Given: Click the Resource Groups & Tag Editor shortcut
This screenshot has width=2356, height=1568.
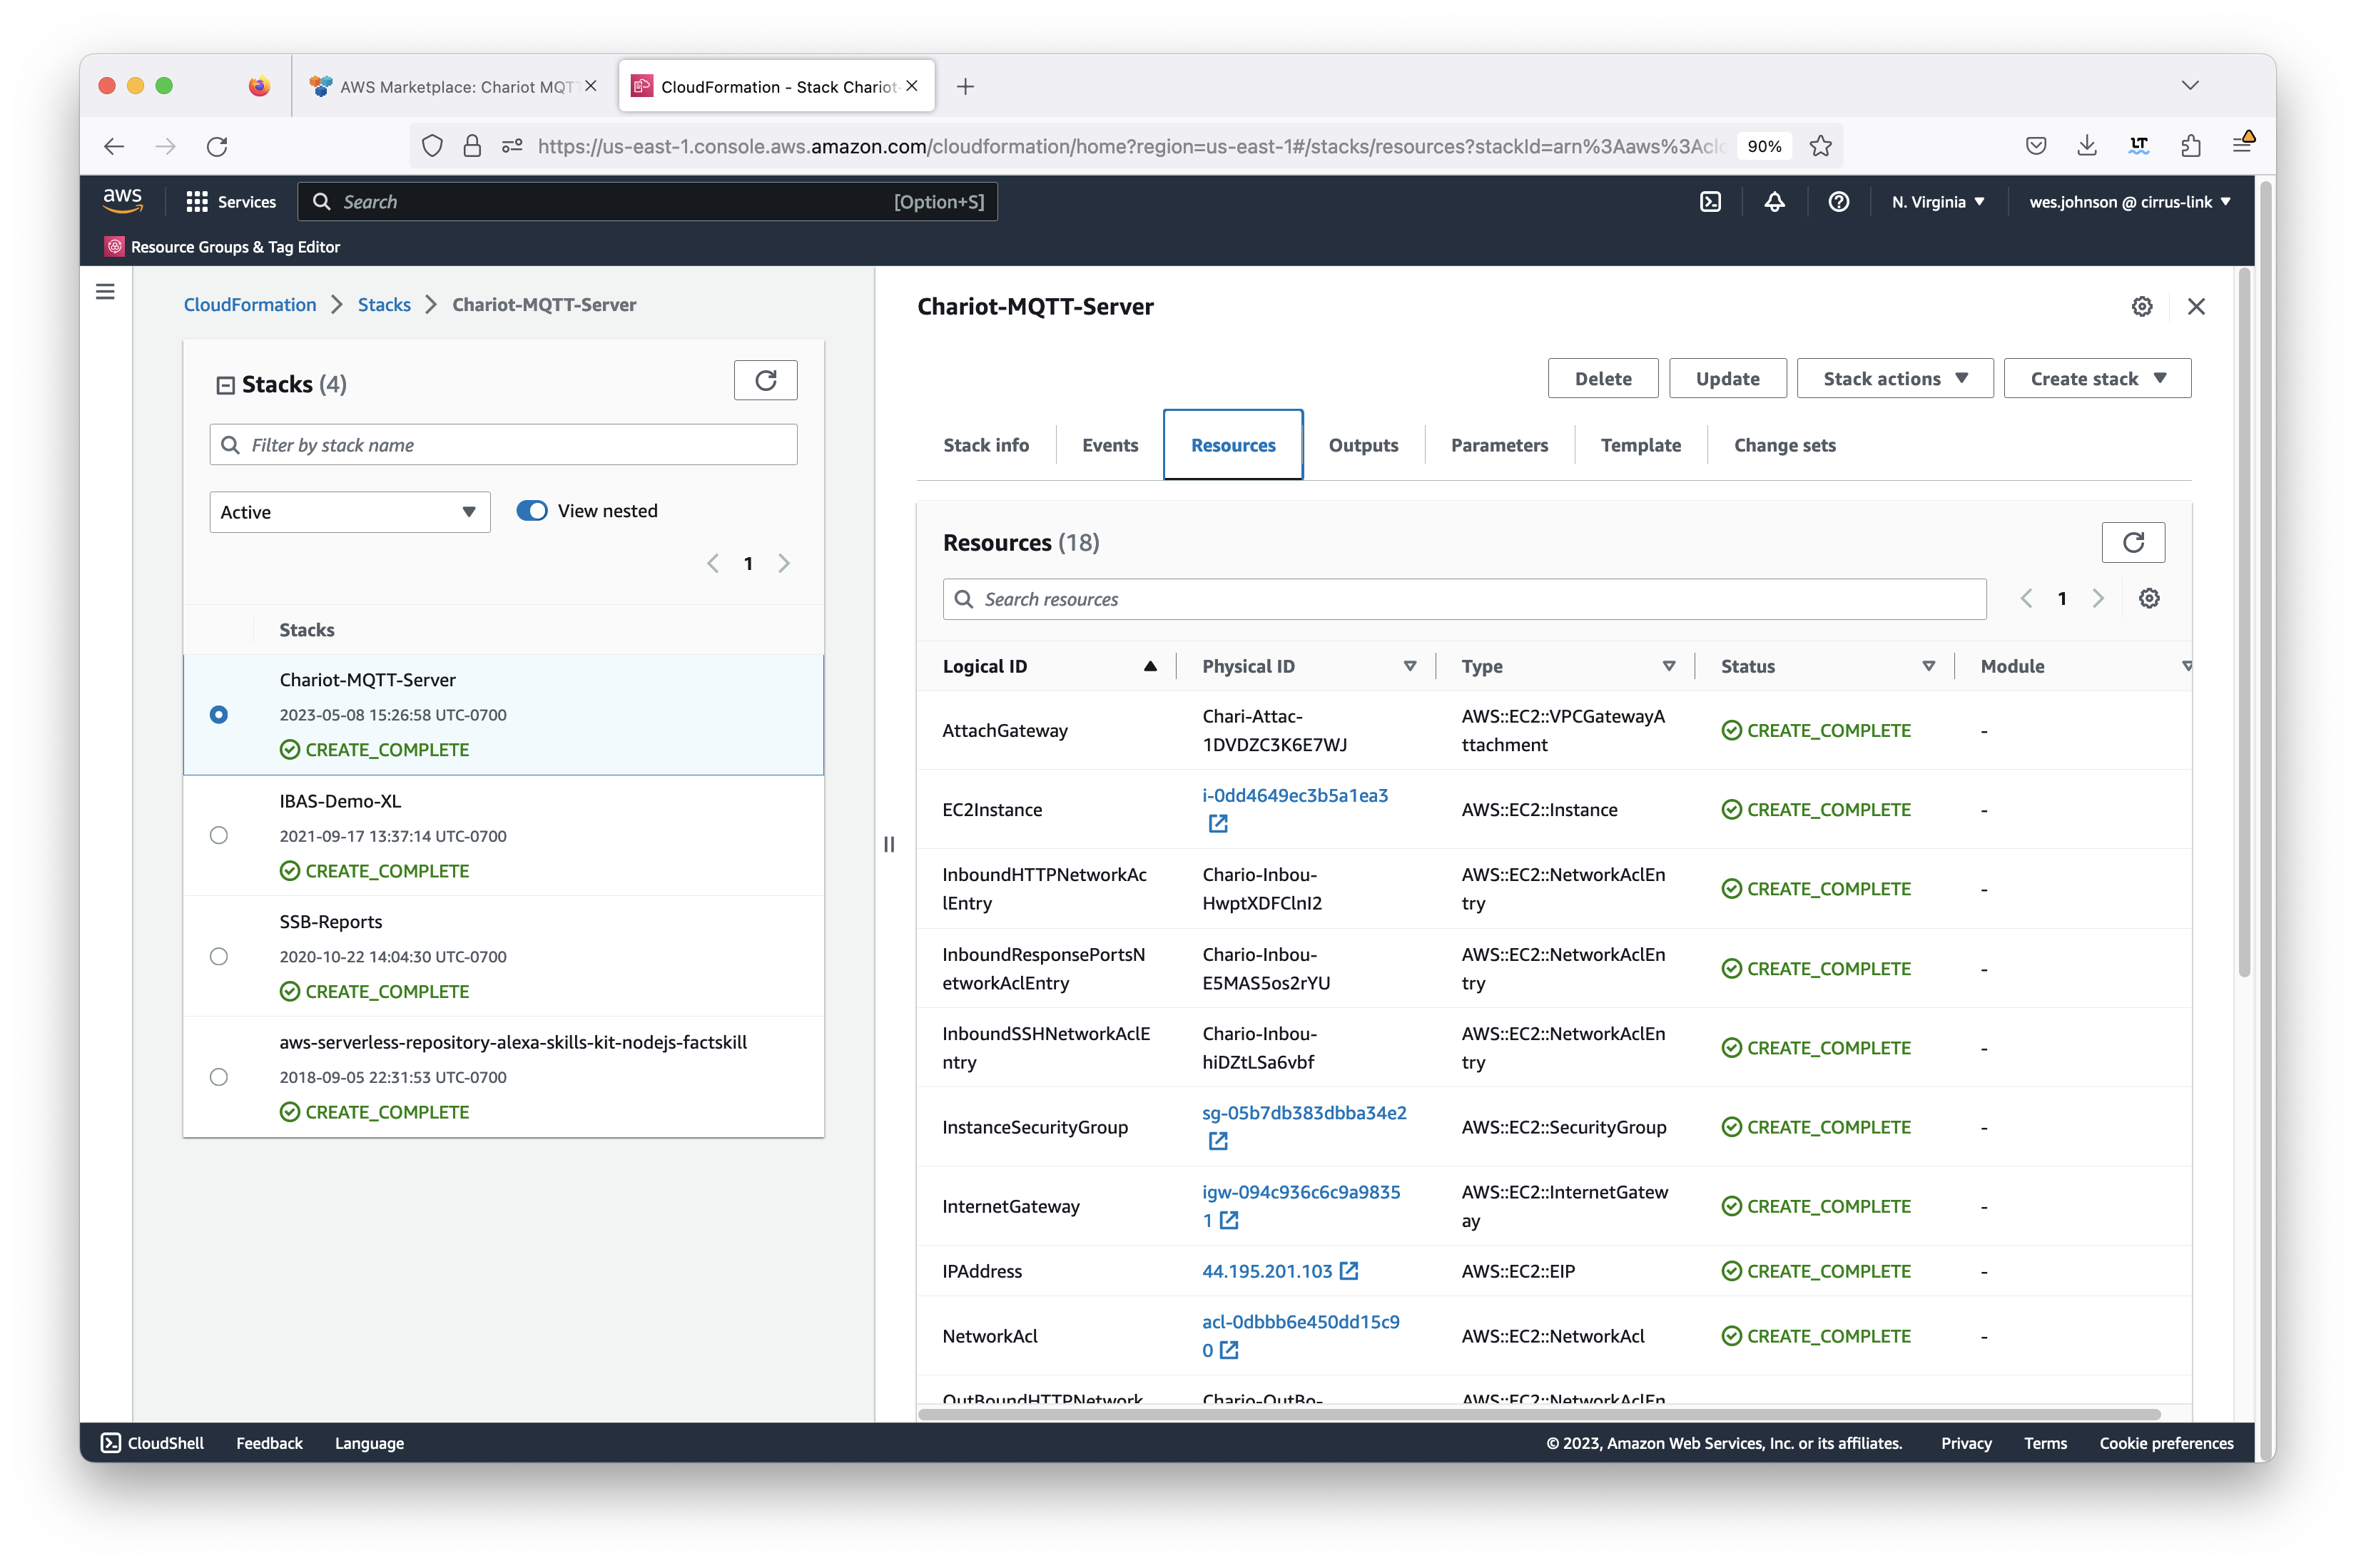Looking at the screenshot, I should coord(222,246).
